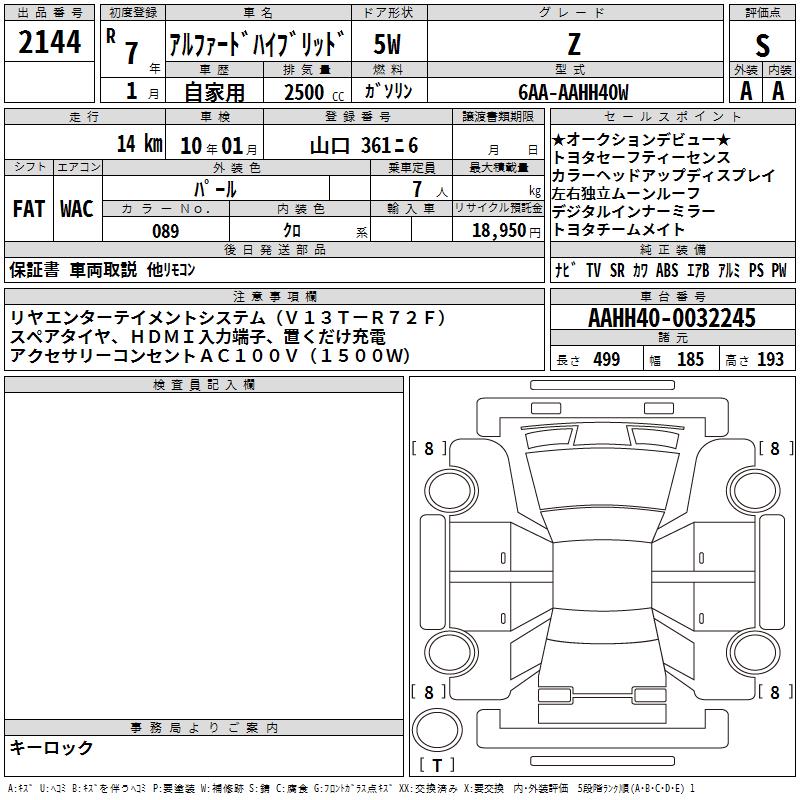Click the rear bumper on car diagram

pos(602,731)
